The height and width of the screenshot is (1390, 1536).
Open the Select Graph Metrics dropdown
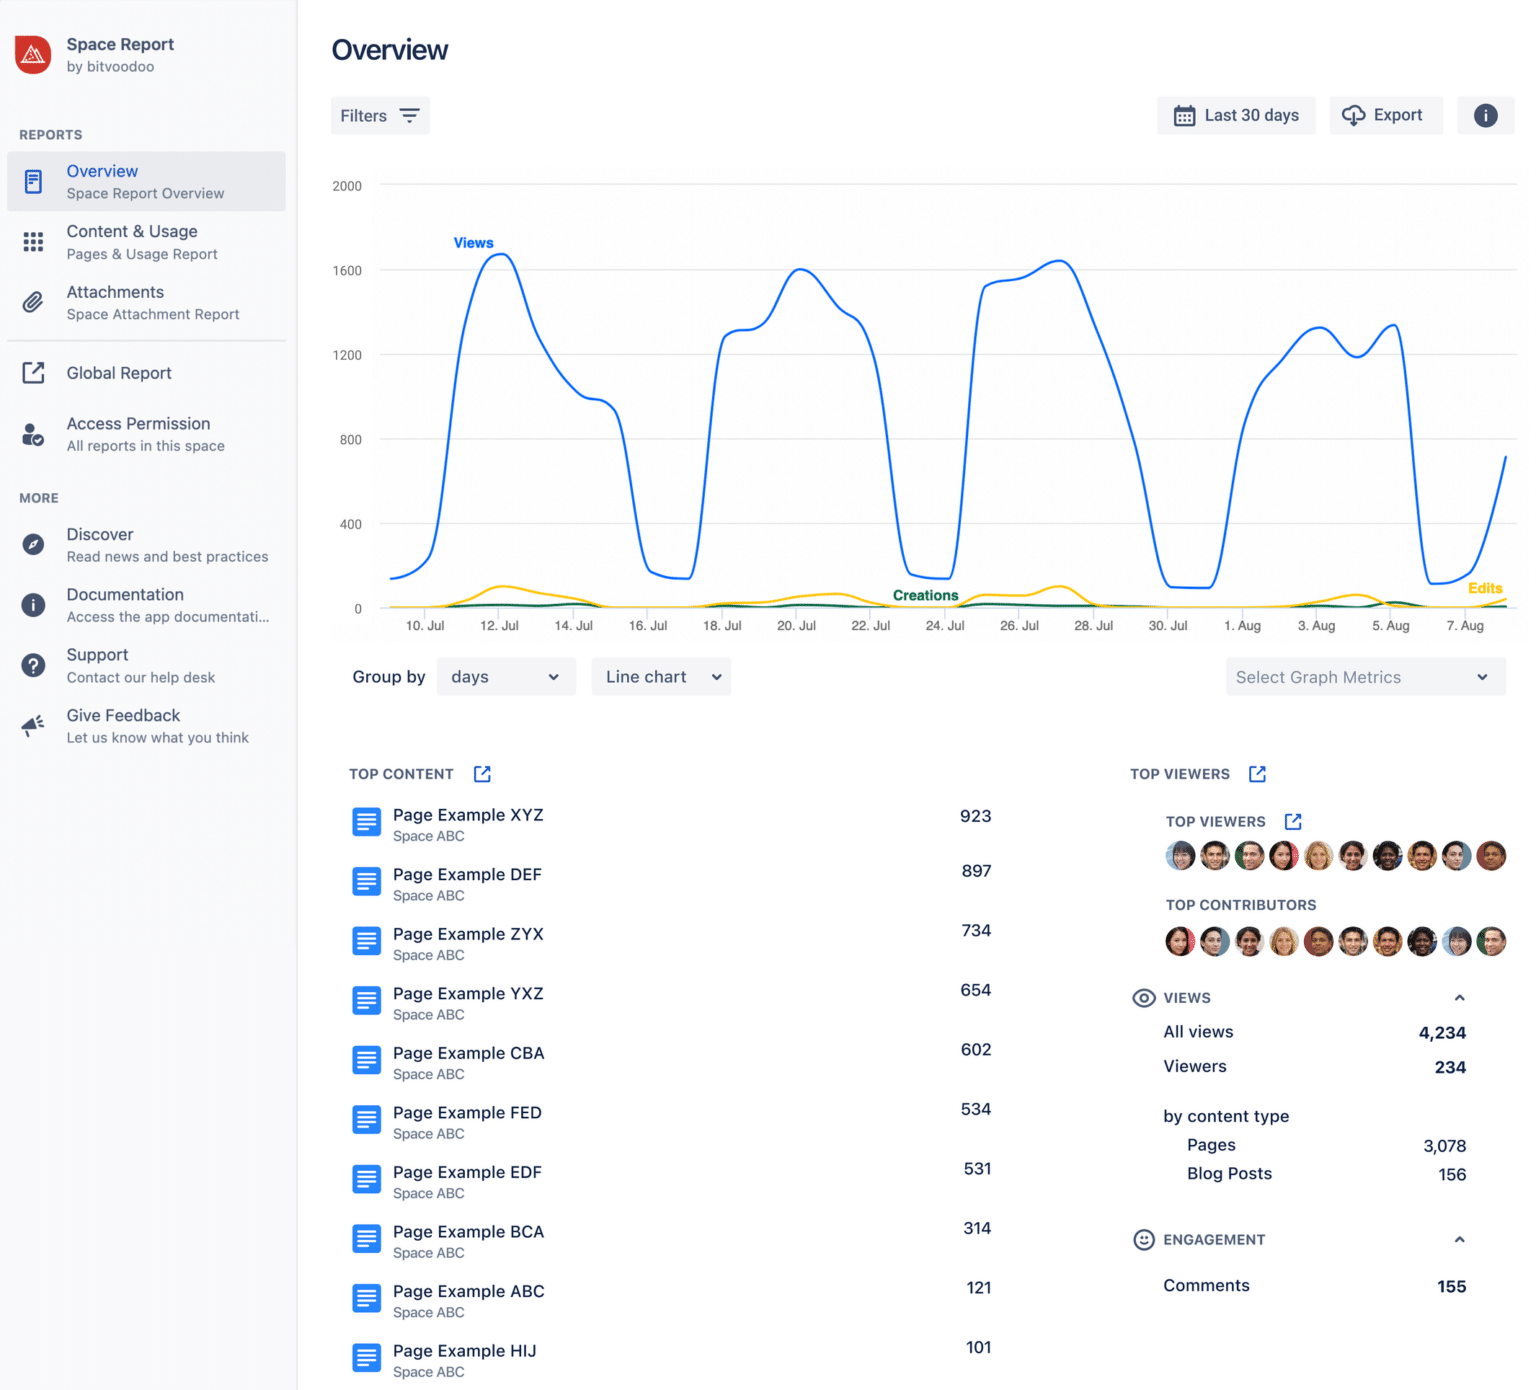tap(1365, 676)
